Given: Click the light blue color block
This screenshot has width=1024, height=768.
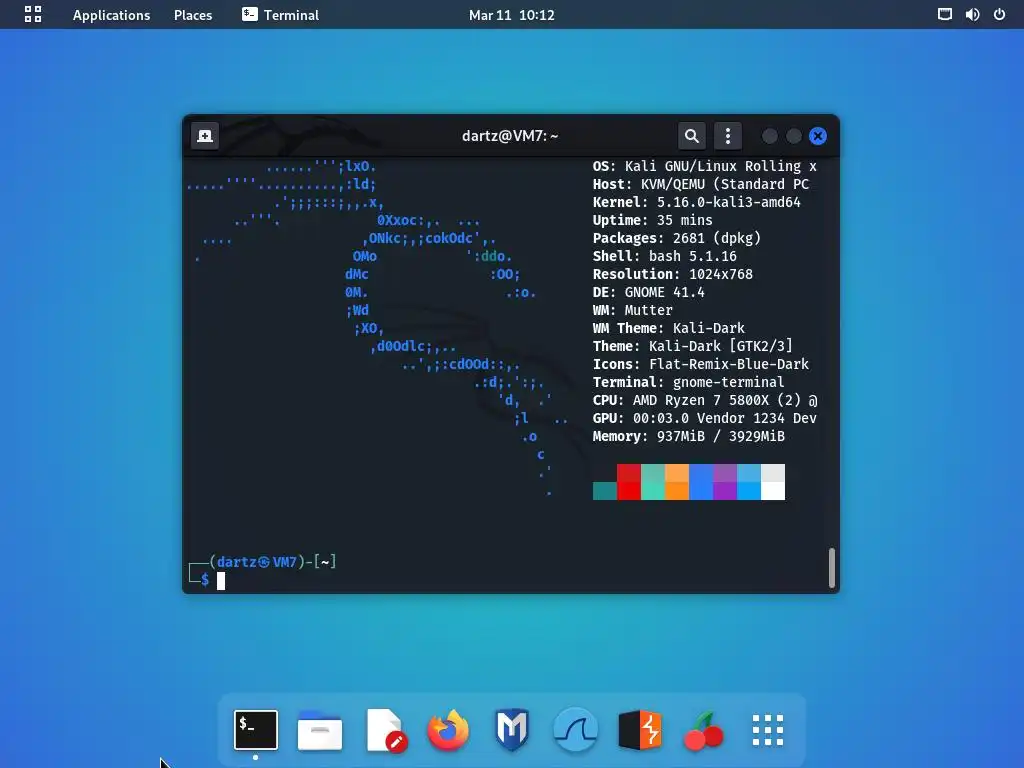Looking at the screenshot, I should 749,482.
